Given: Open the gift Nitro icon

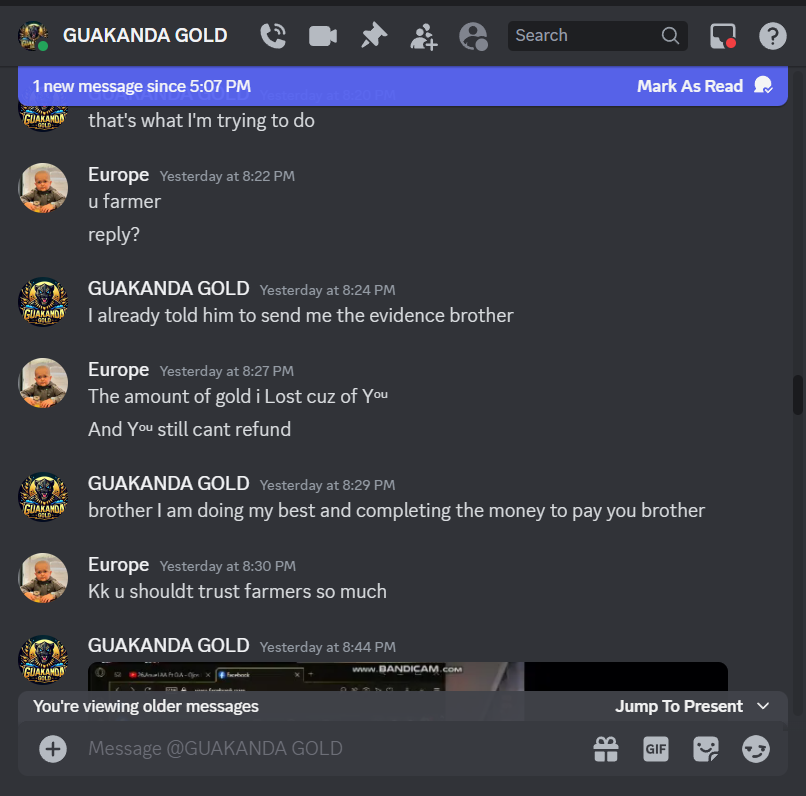Looking at the screenshot, I should [x=606, y=749].
